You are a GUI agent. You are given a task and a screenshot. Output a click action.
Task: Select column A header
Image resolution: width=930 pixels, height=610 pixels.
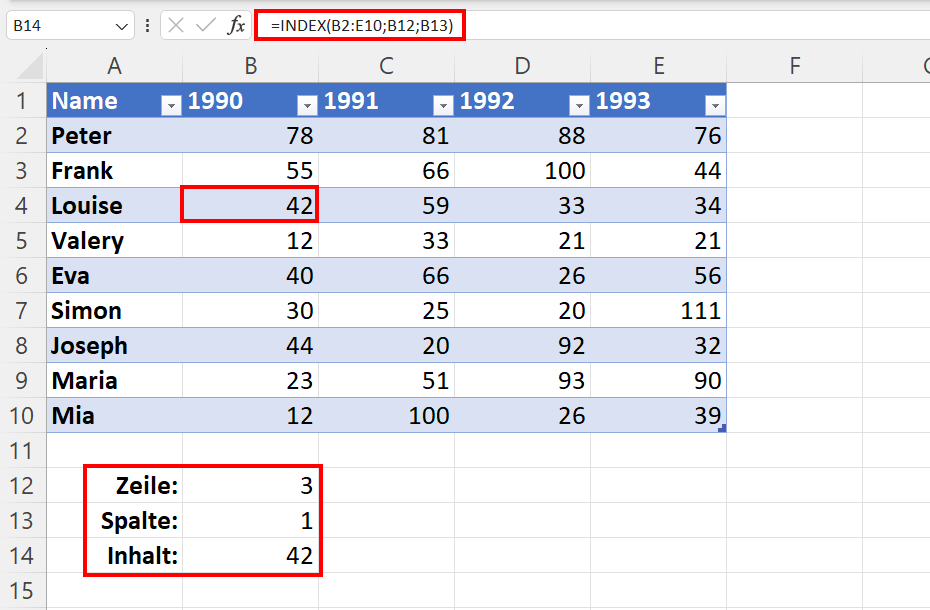(x=114, y=66)
